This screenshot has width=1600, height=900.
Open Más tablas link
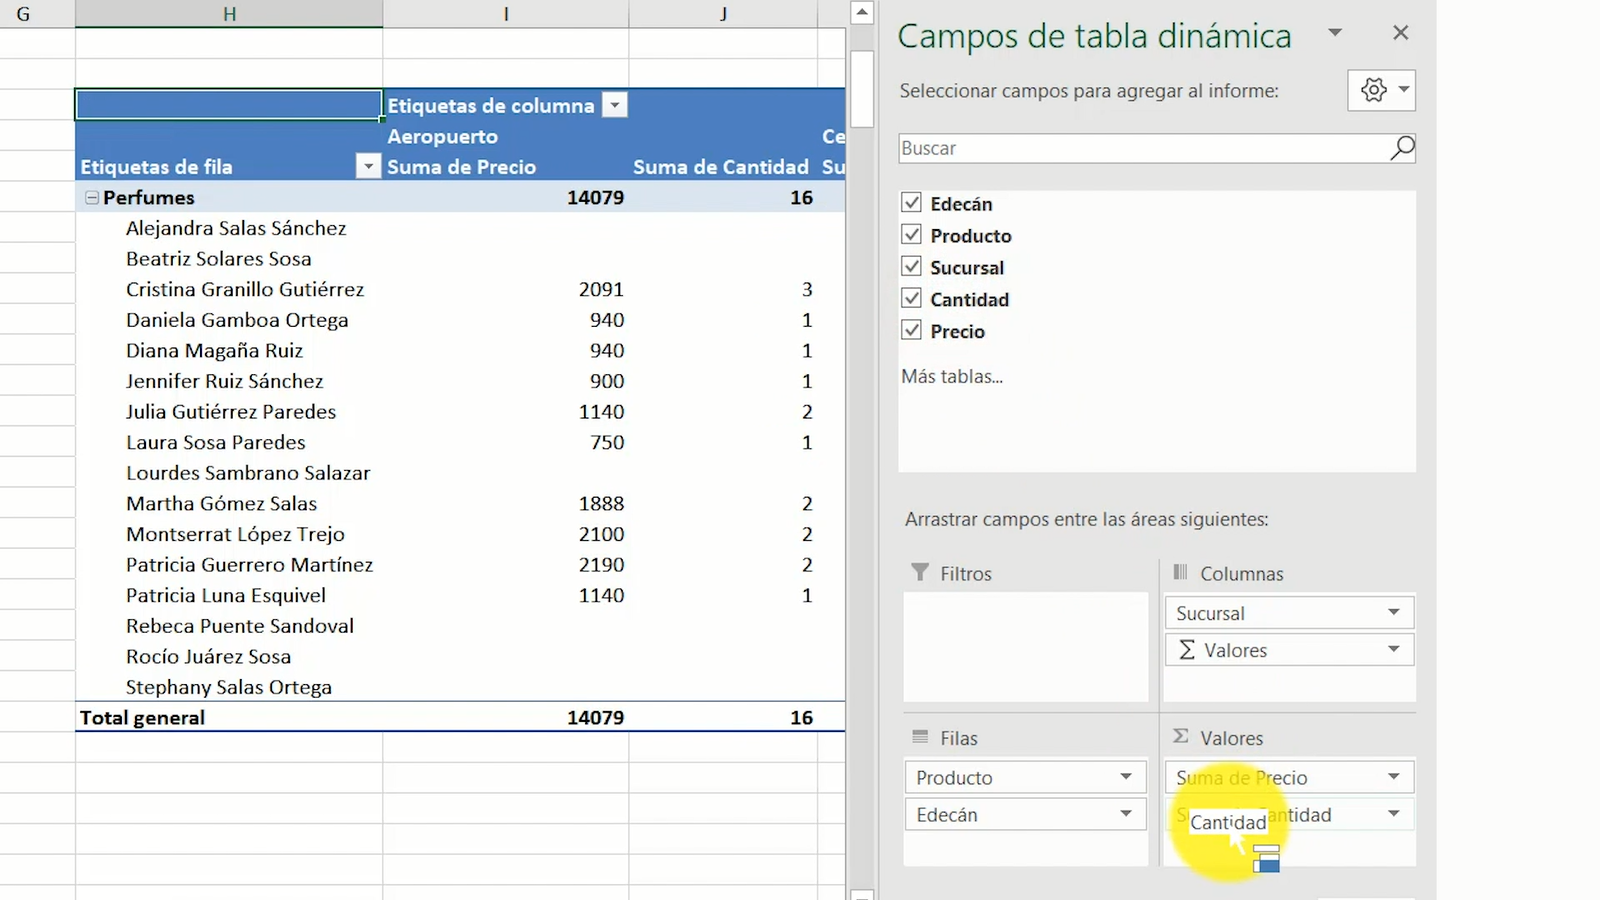pos(951,377)
